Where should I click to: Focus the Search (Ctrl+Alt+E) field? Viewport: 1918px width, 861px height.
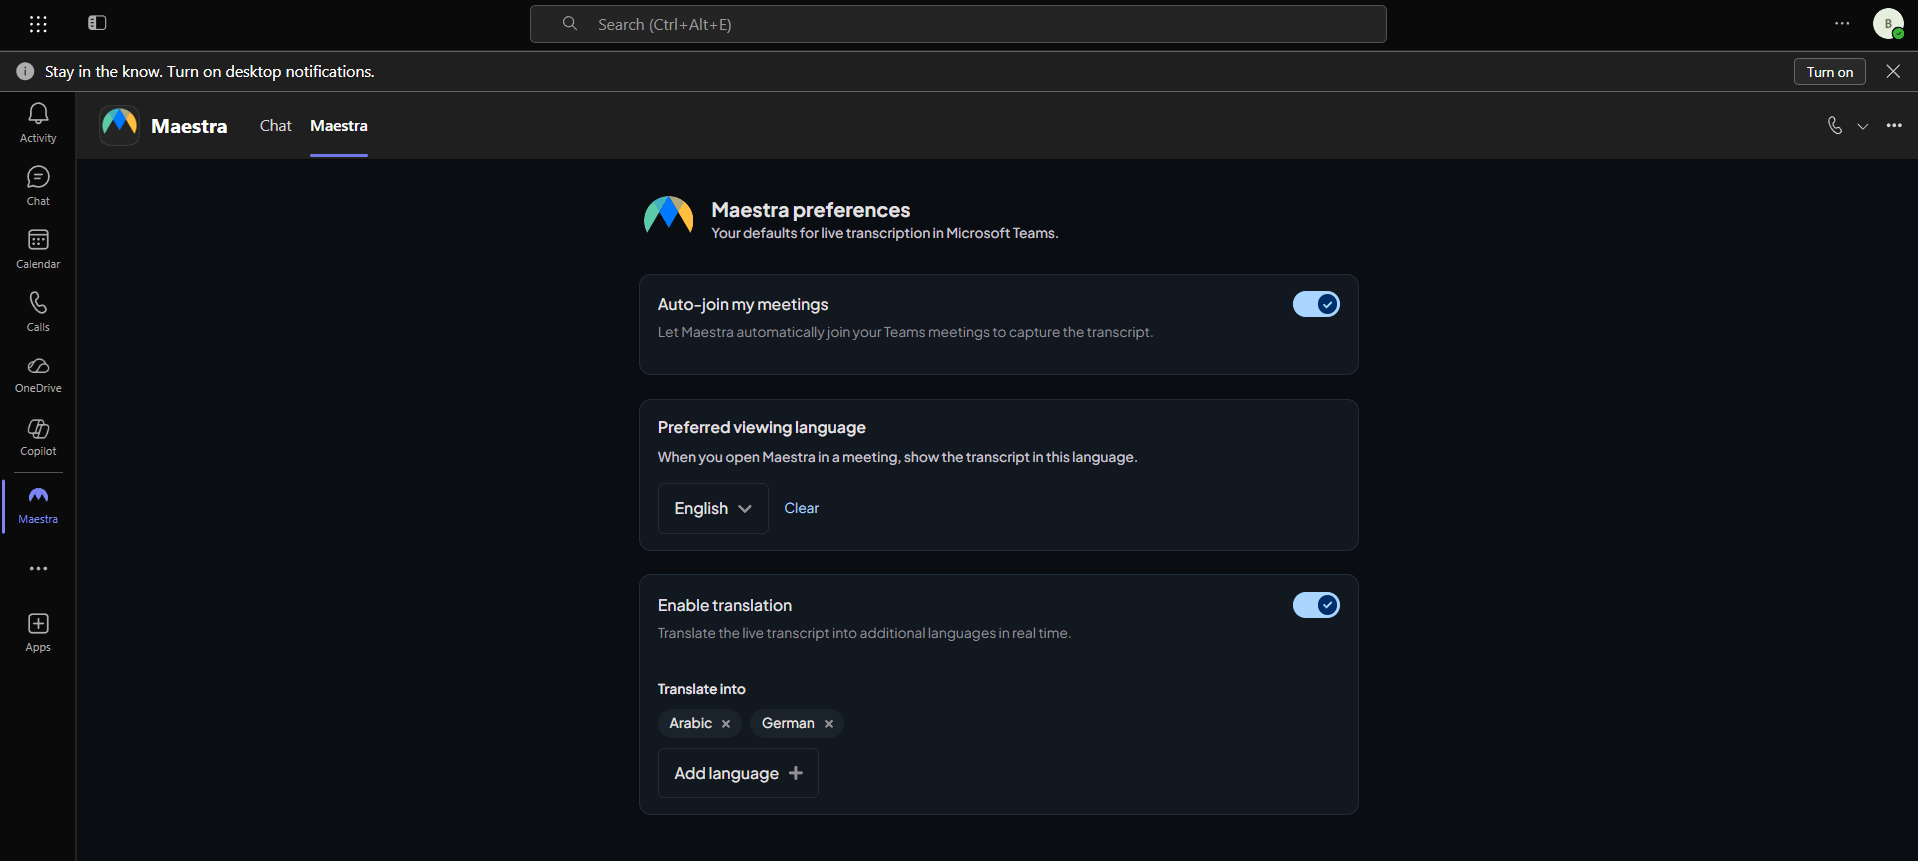coord(958,24)
